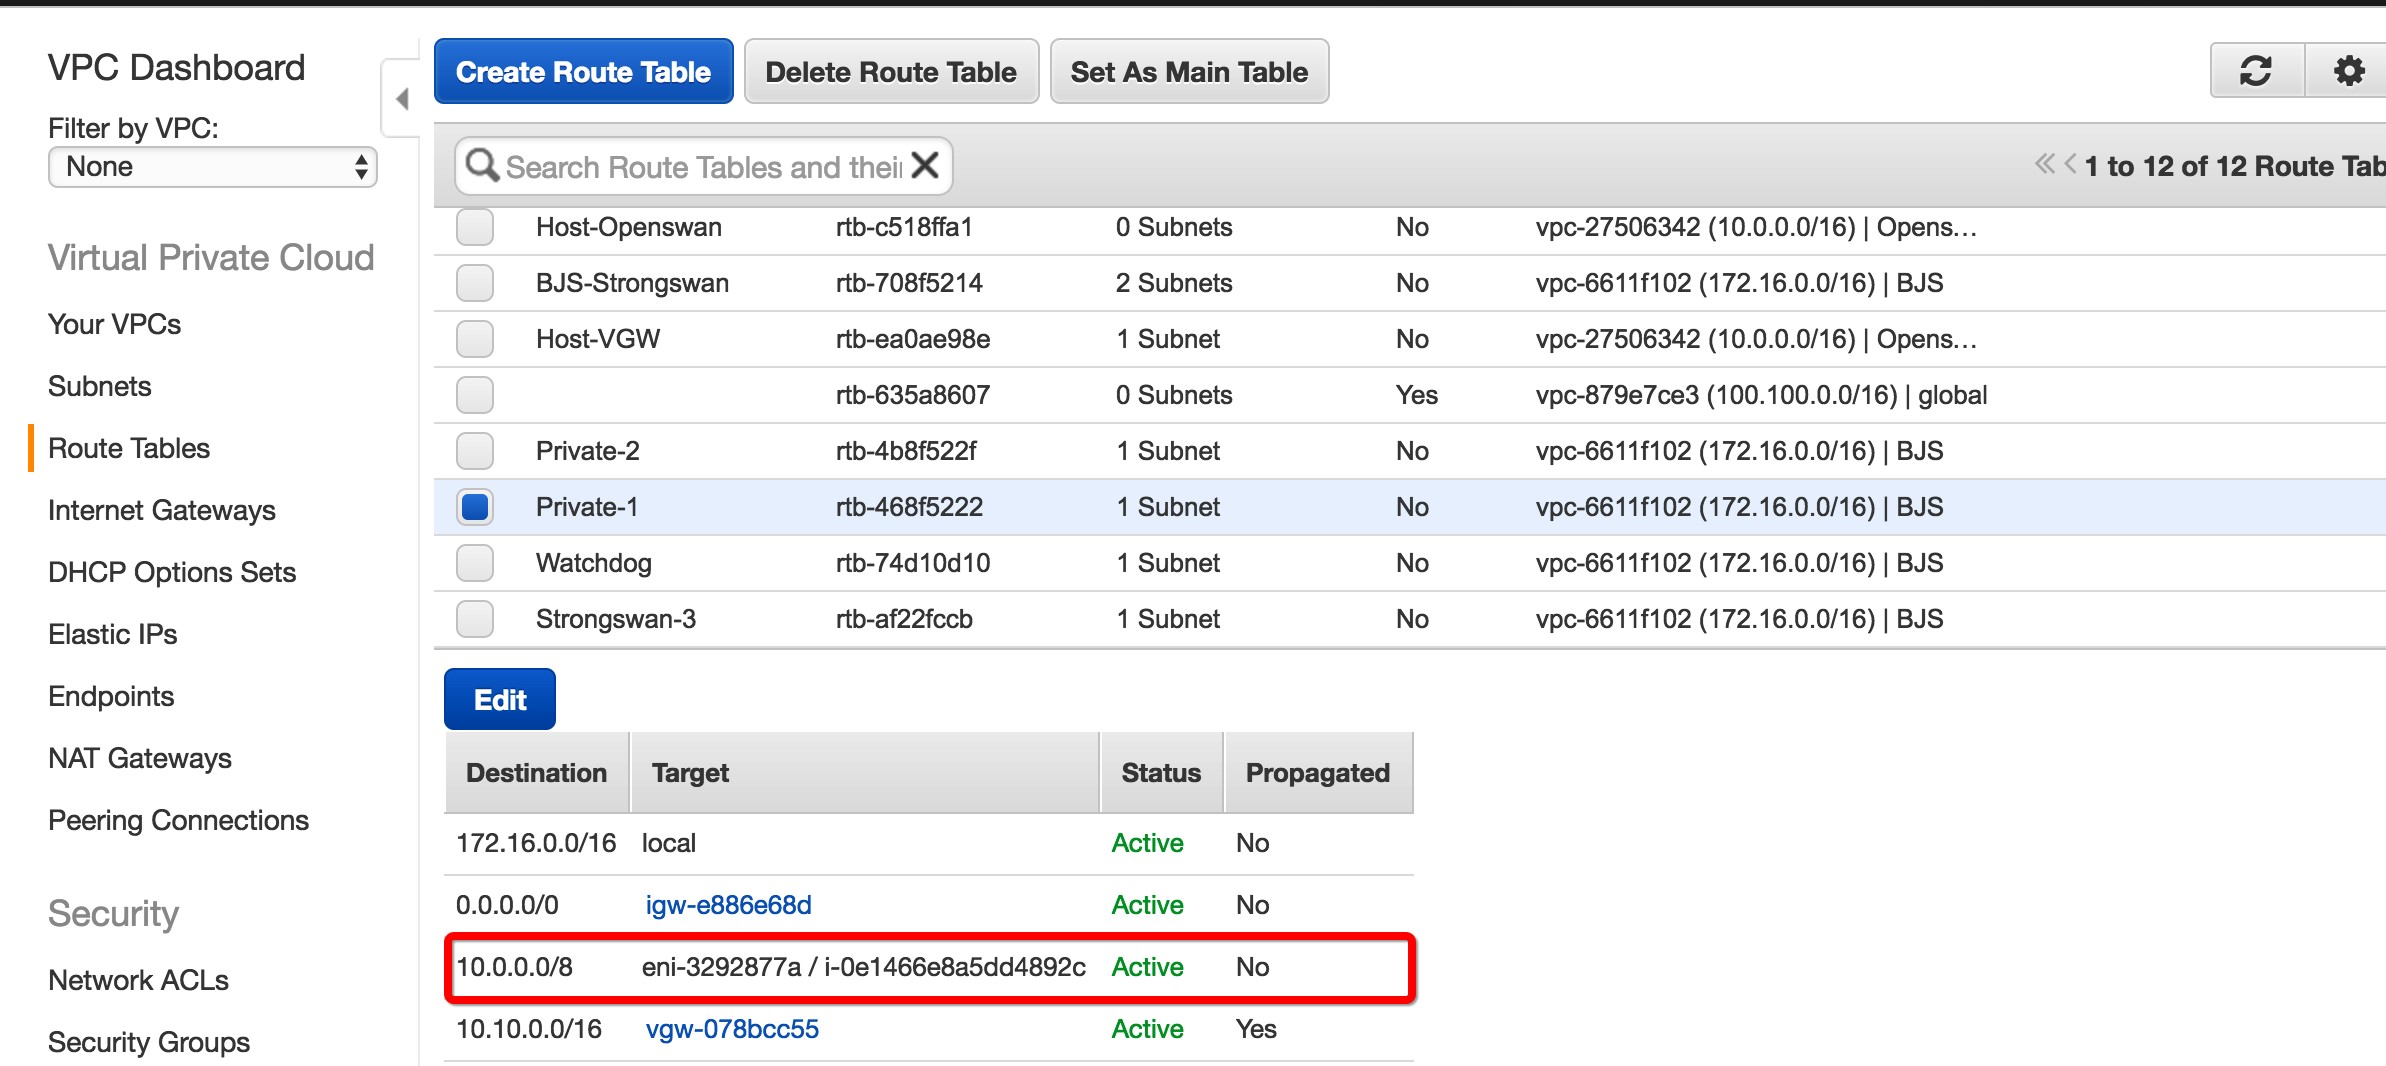Open Internet Gateways in the sidebar
This screenshot has width=2386, height=1066.
pyautogui.click(x=161, y=510)
